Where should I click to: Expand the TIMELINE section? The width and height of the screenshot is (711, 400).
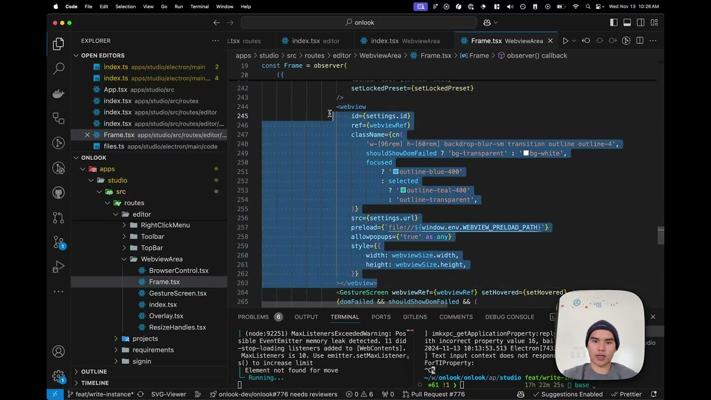pyautogui.click(x=95, y=383)
